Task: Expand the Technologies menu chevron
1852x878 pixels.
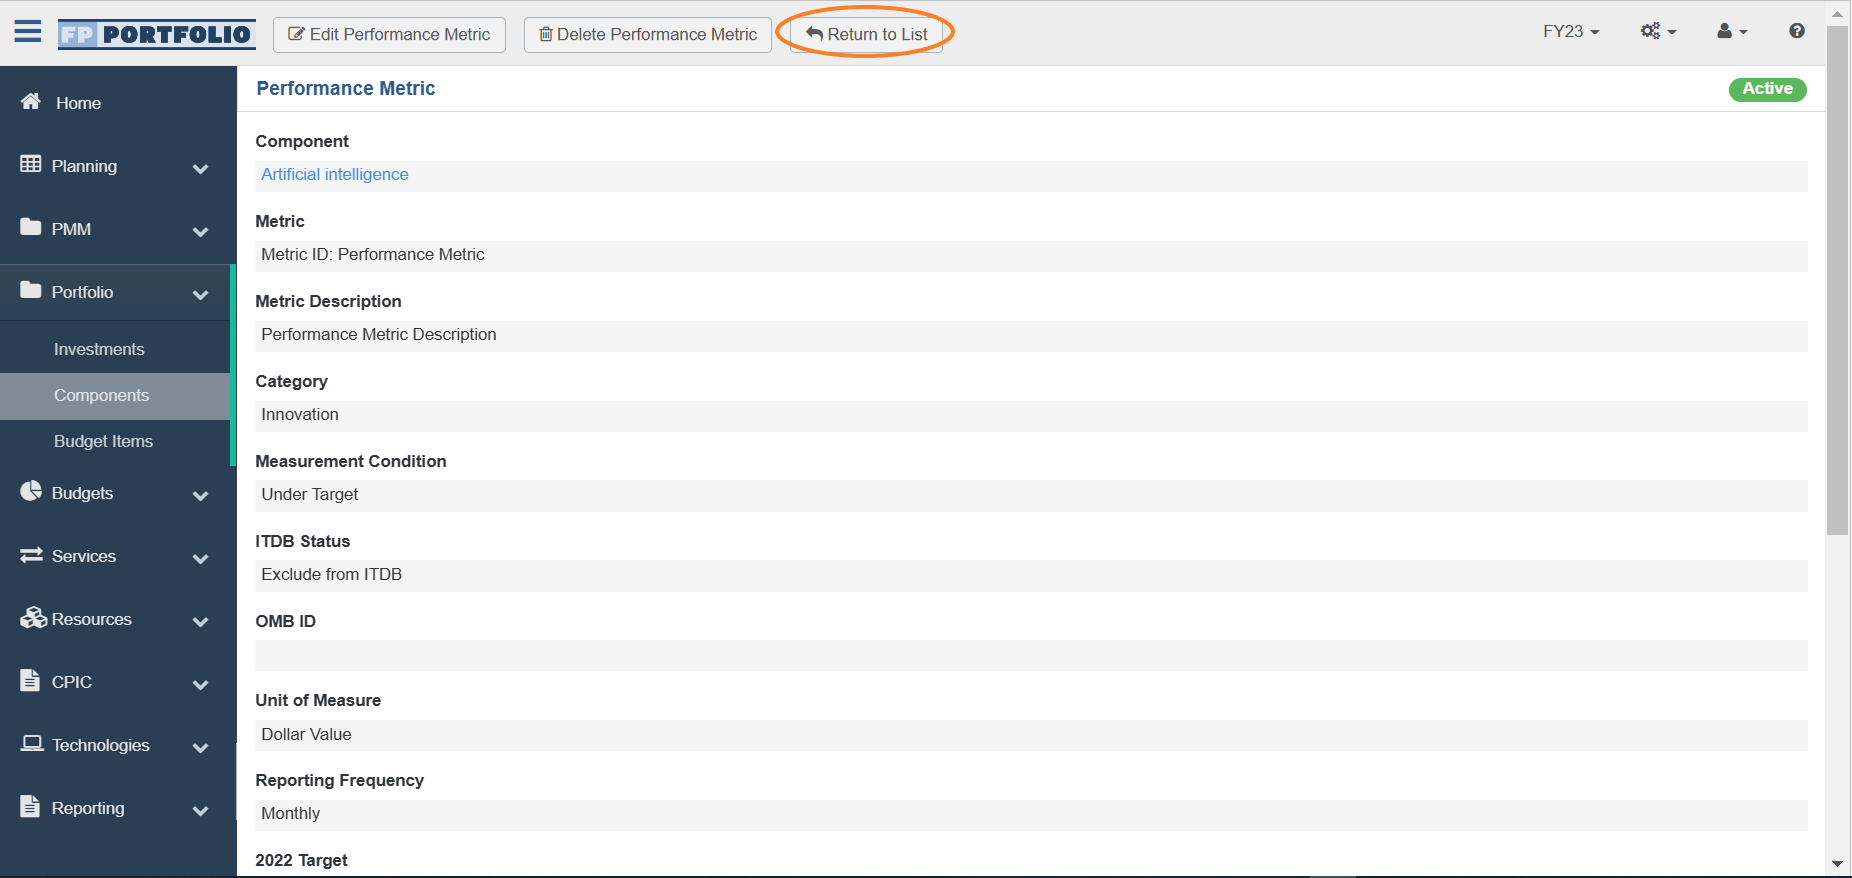Action: coord(200,747)
